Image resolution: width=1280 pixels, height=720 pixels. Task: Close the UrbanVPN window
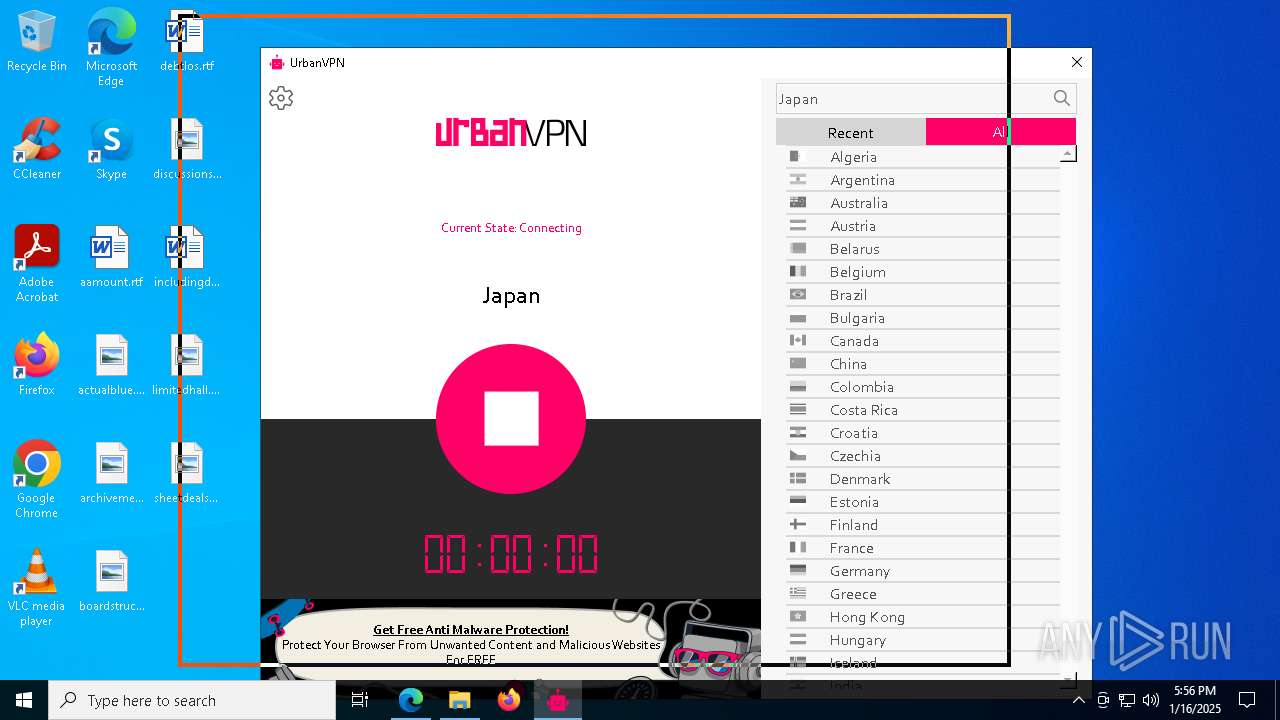[1077, 62]
